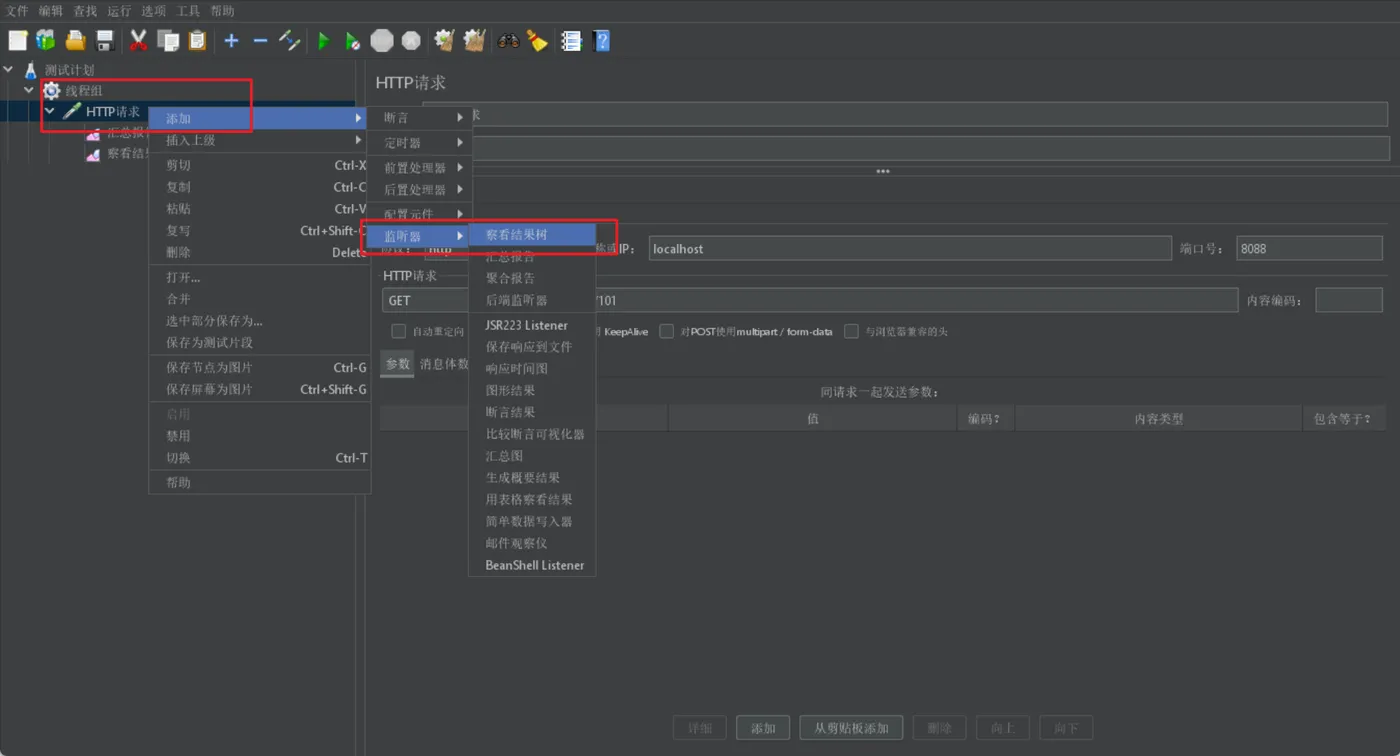Open the Templates icon in toolbar

point(46,41)
